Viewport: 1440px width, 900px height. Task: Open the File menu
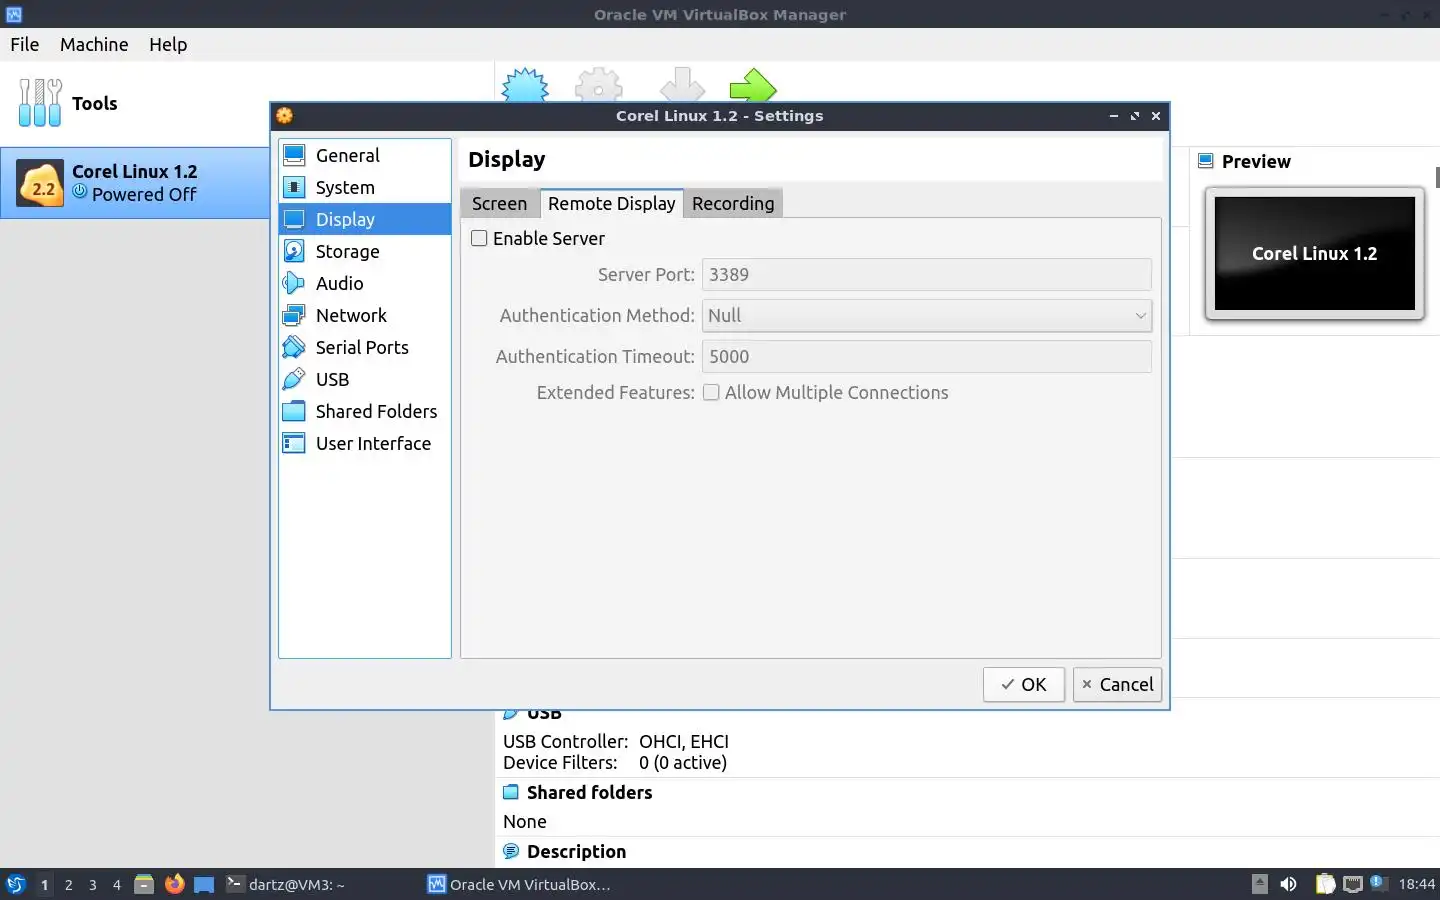coord(25,44)
